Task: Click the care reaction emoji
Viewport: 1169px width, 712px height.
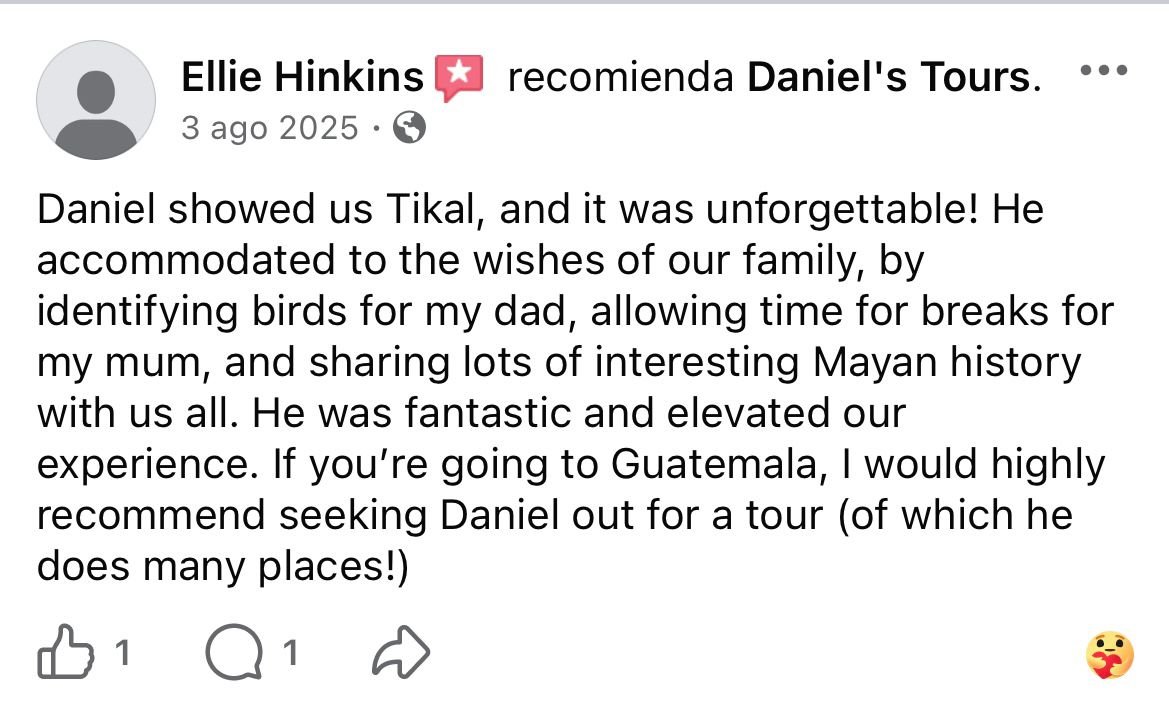Action: pyautogui.click(x=1109, y=656)
